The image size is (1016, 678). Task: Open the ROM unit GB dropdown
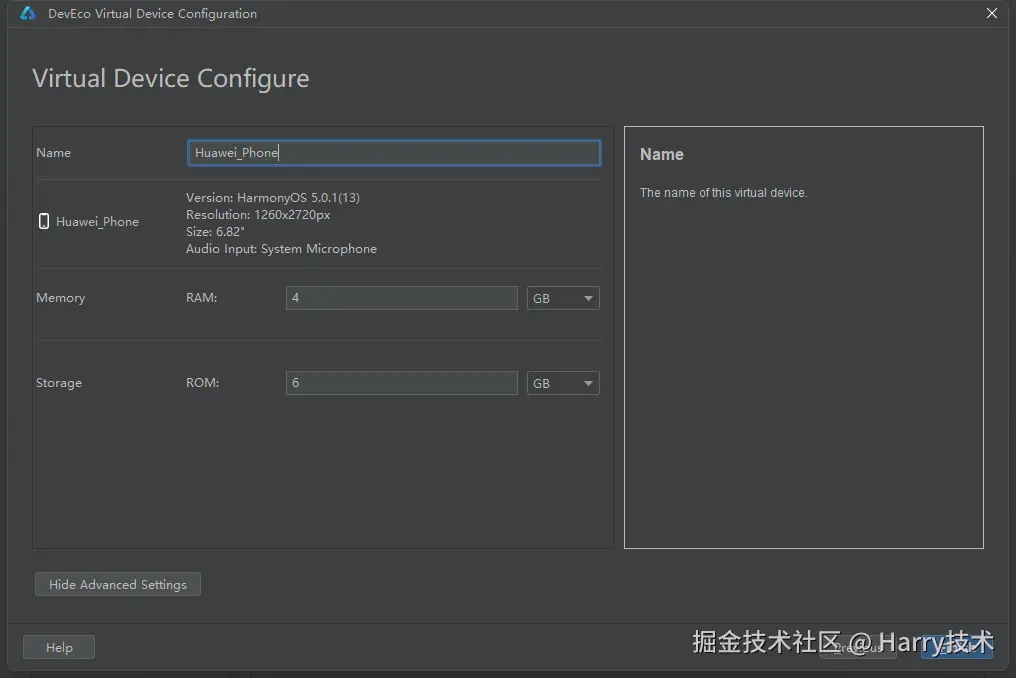(563, 383)
